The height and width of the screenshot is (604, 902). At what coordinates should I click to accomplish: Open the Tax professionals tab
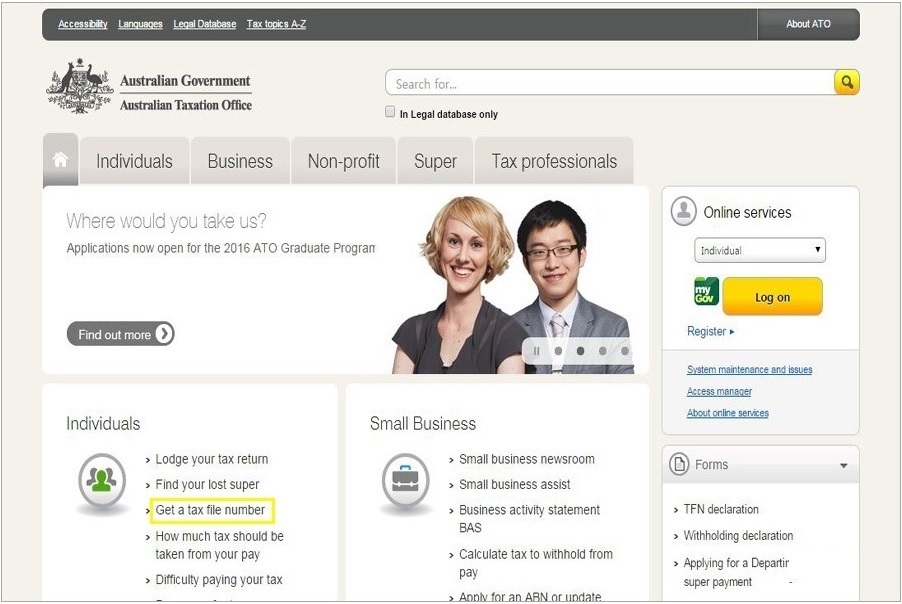[x=554, y=161]
